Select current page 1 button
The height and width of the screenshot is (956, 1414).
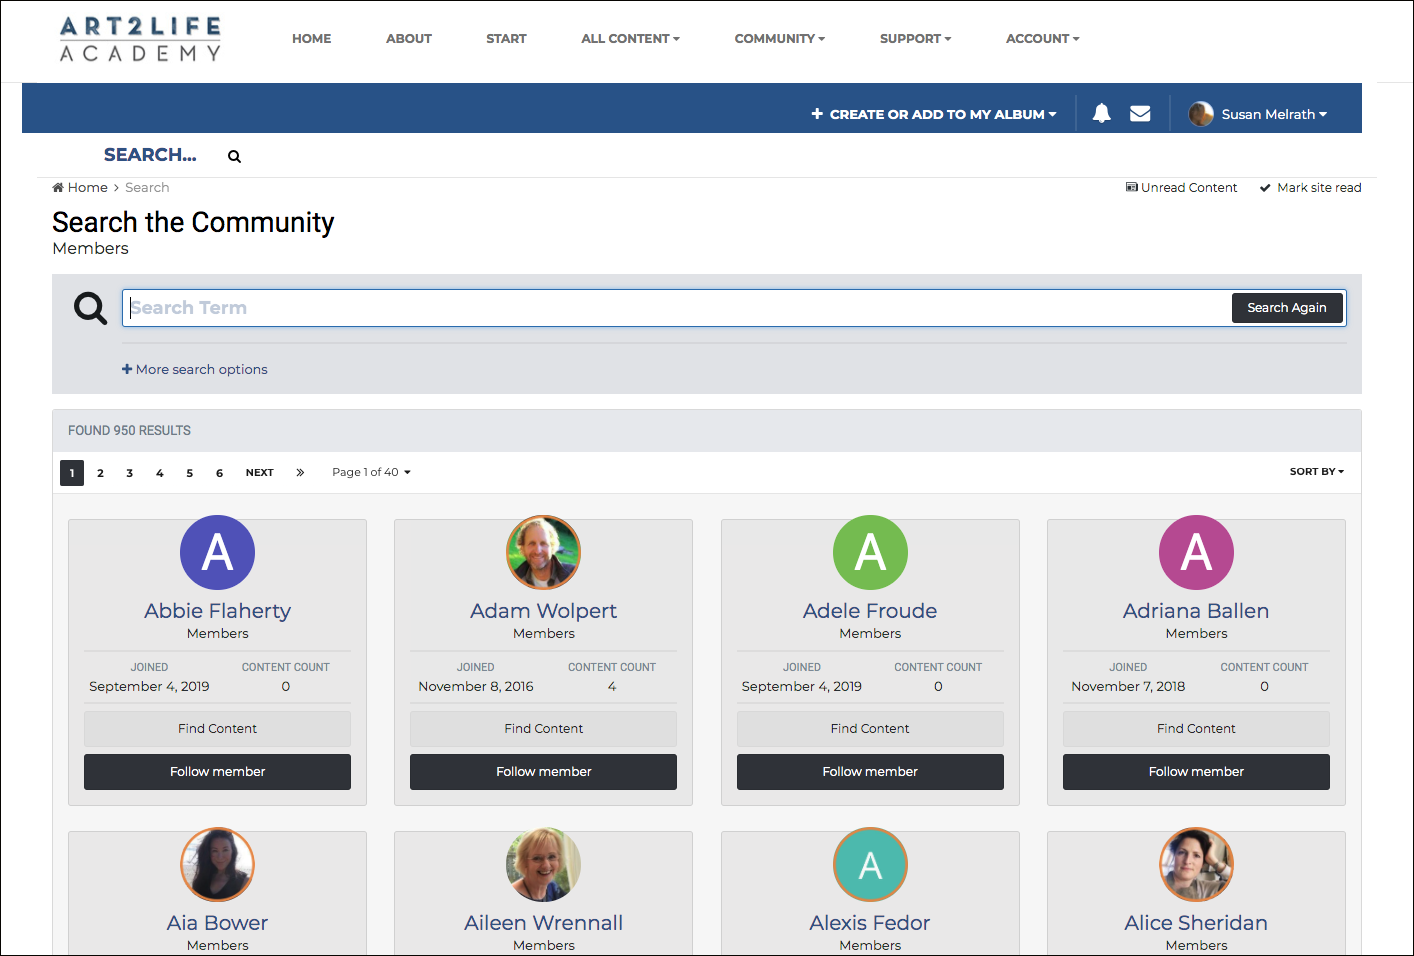72,473
